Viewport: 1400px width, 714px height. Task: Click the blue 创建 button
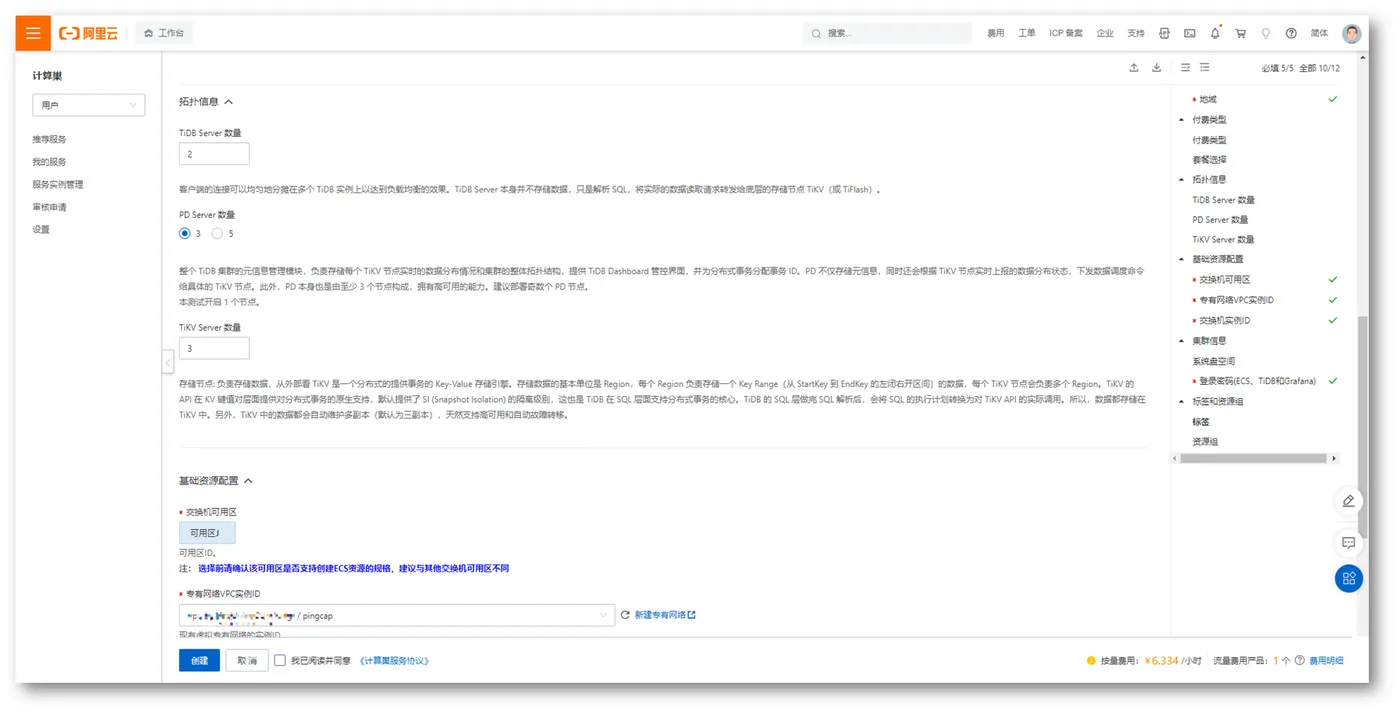coord(200,660)
